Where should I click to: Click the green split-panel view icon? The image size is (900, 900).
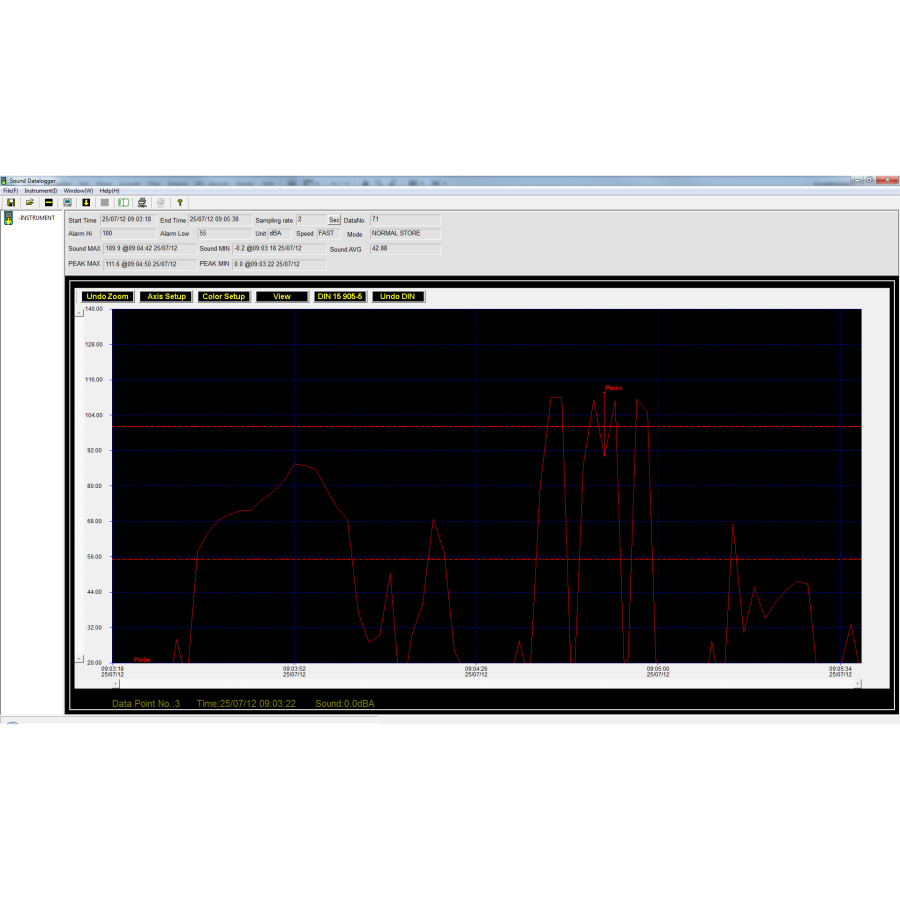point(123,202)
